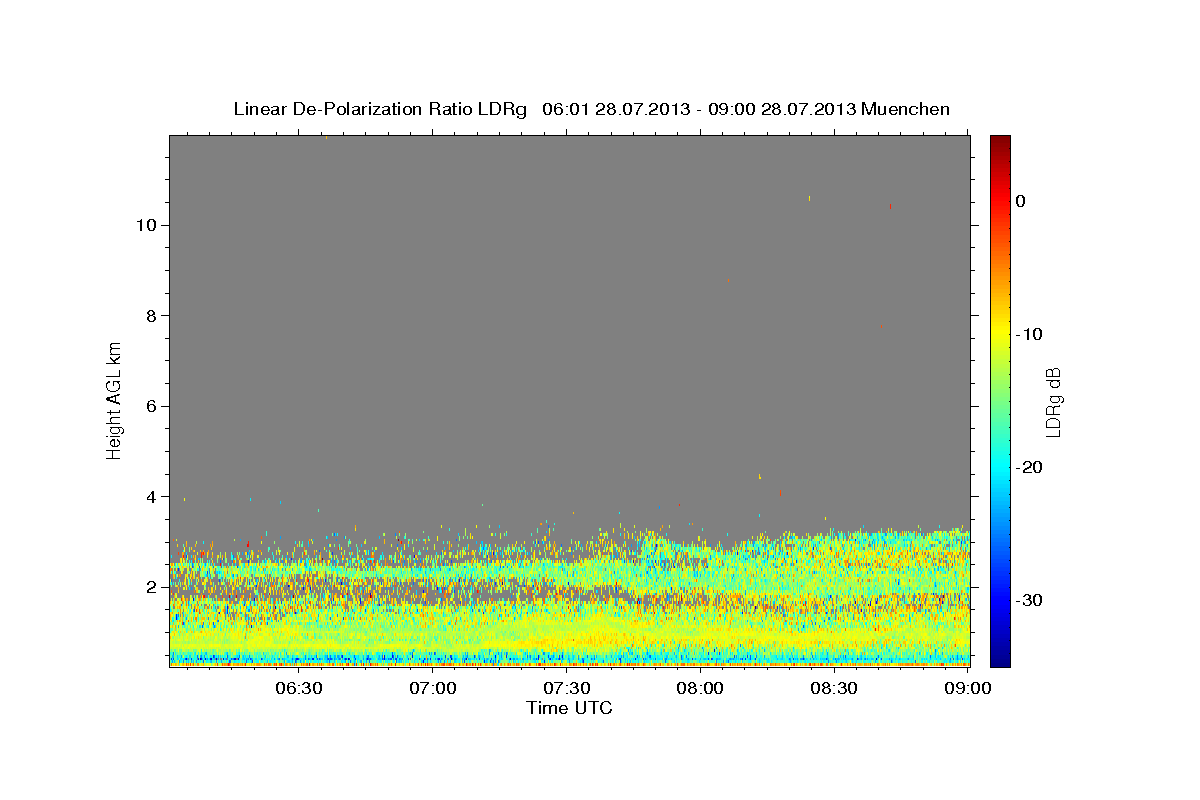Click the height tick label 6
Image resolution: width=1200 pixels, height=800 pixels.
[150, 406]
